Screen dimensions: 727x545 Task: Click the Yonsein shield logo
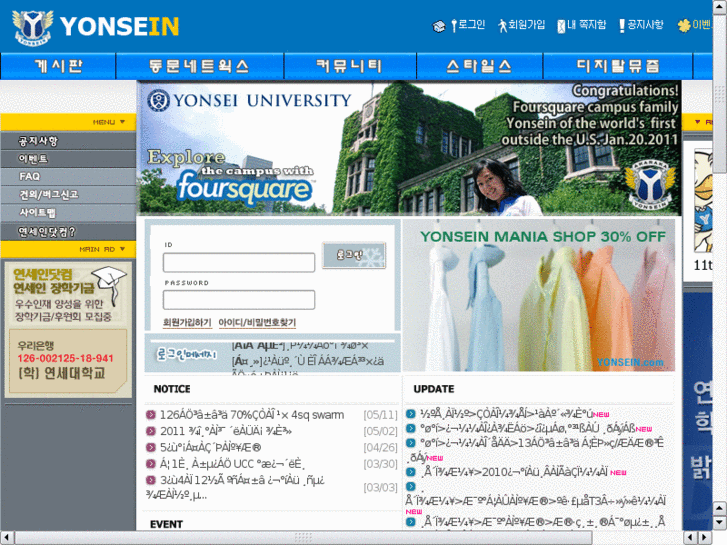pos(32,27)
